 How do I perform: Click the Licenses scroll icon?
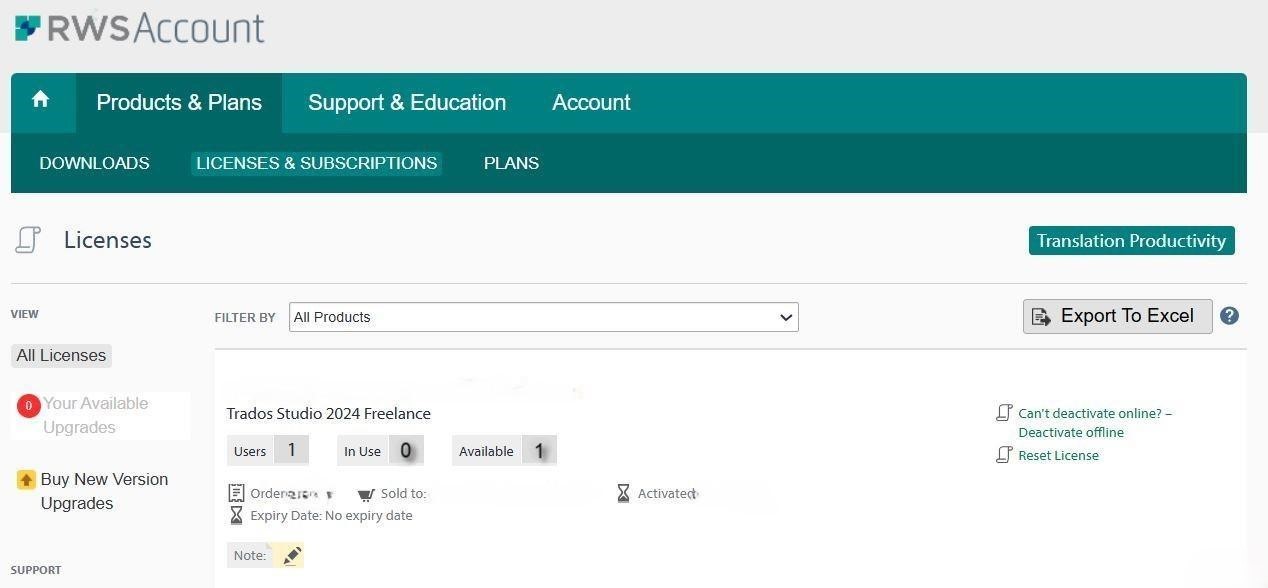point(28,240)
